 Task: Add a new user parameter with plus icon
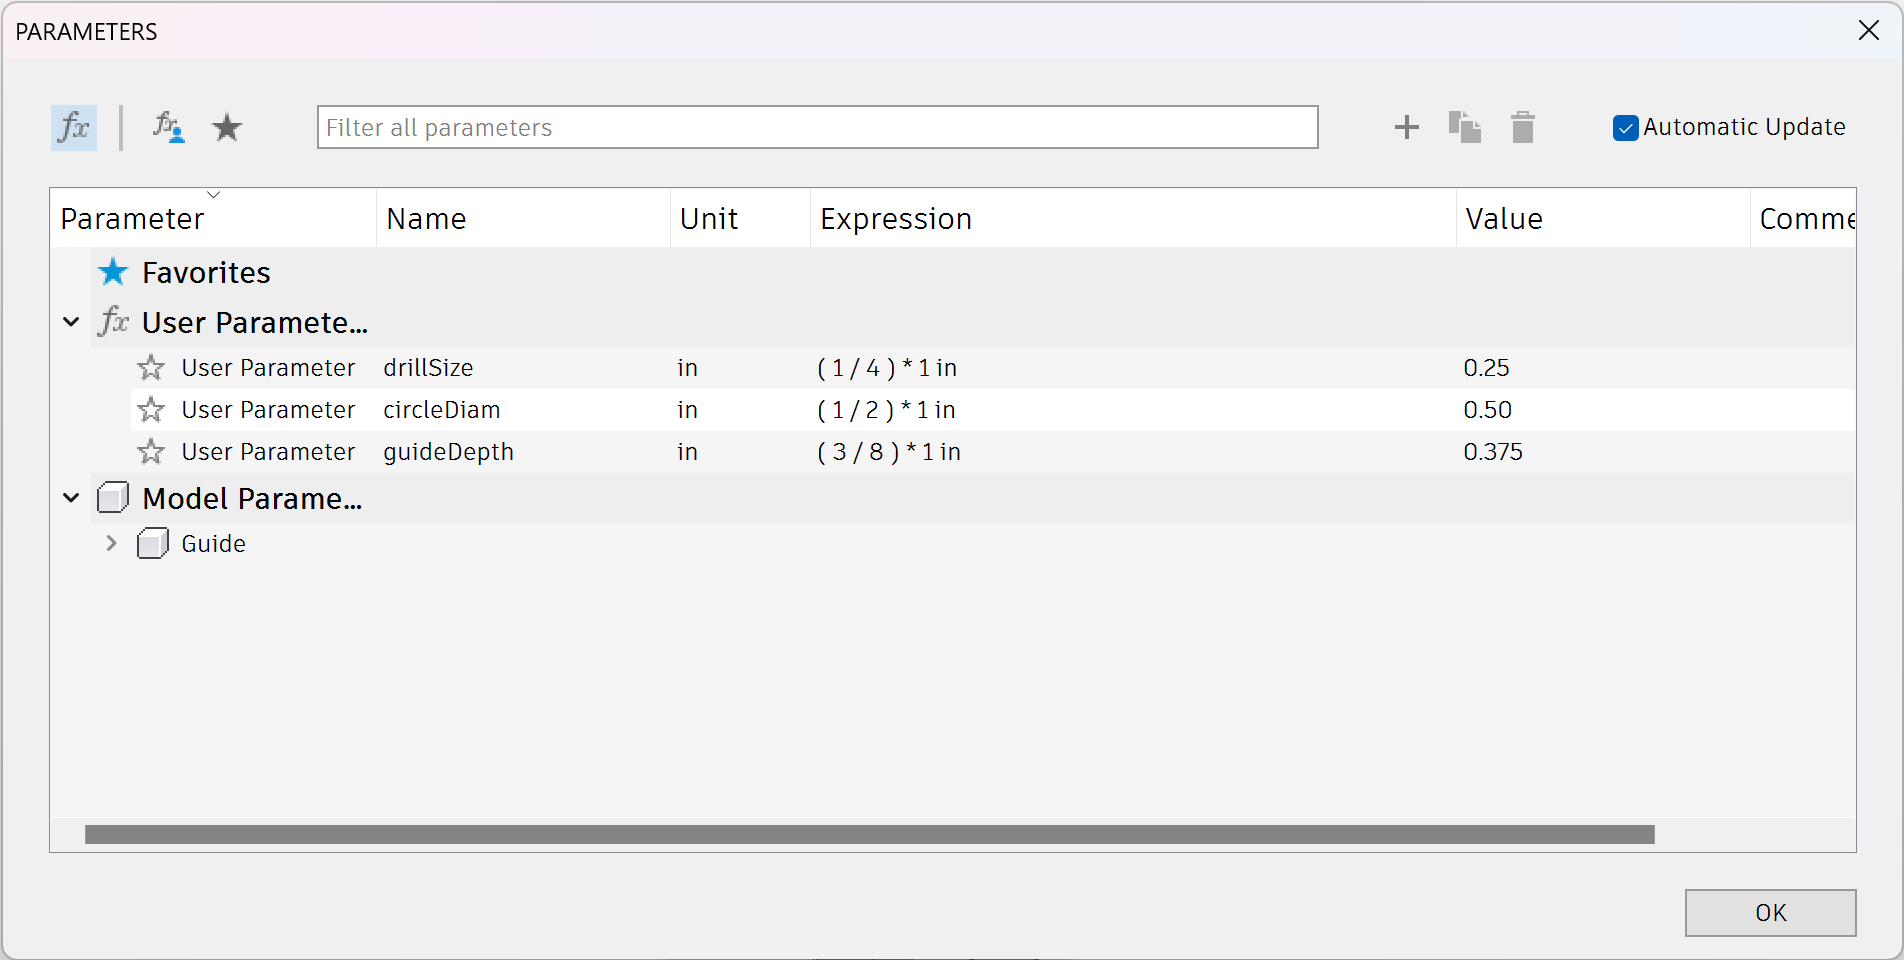(x=1406, y=128)
